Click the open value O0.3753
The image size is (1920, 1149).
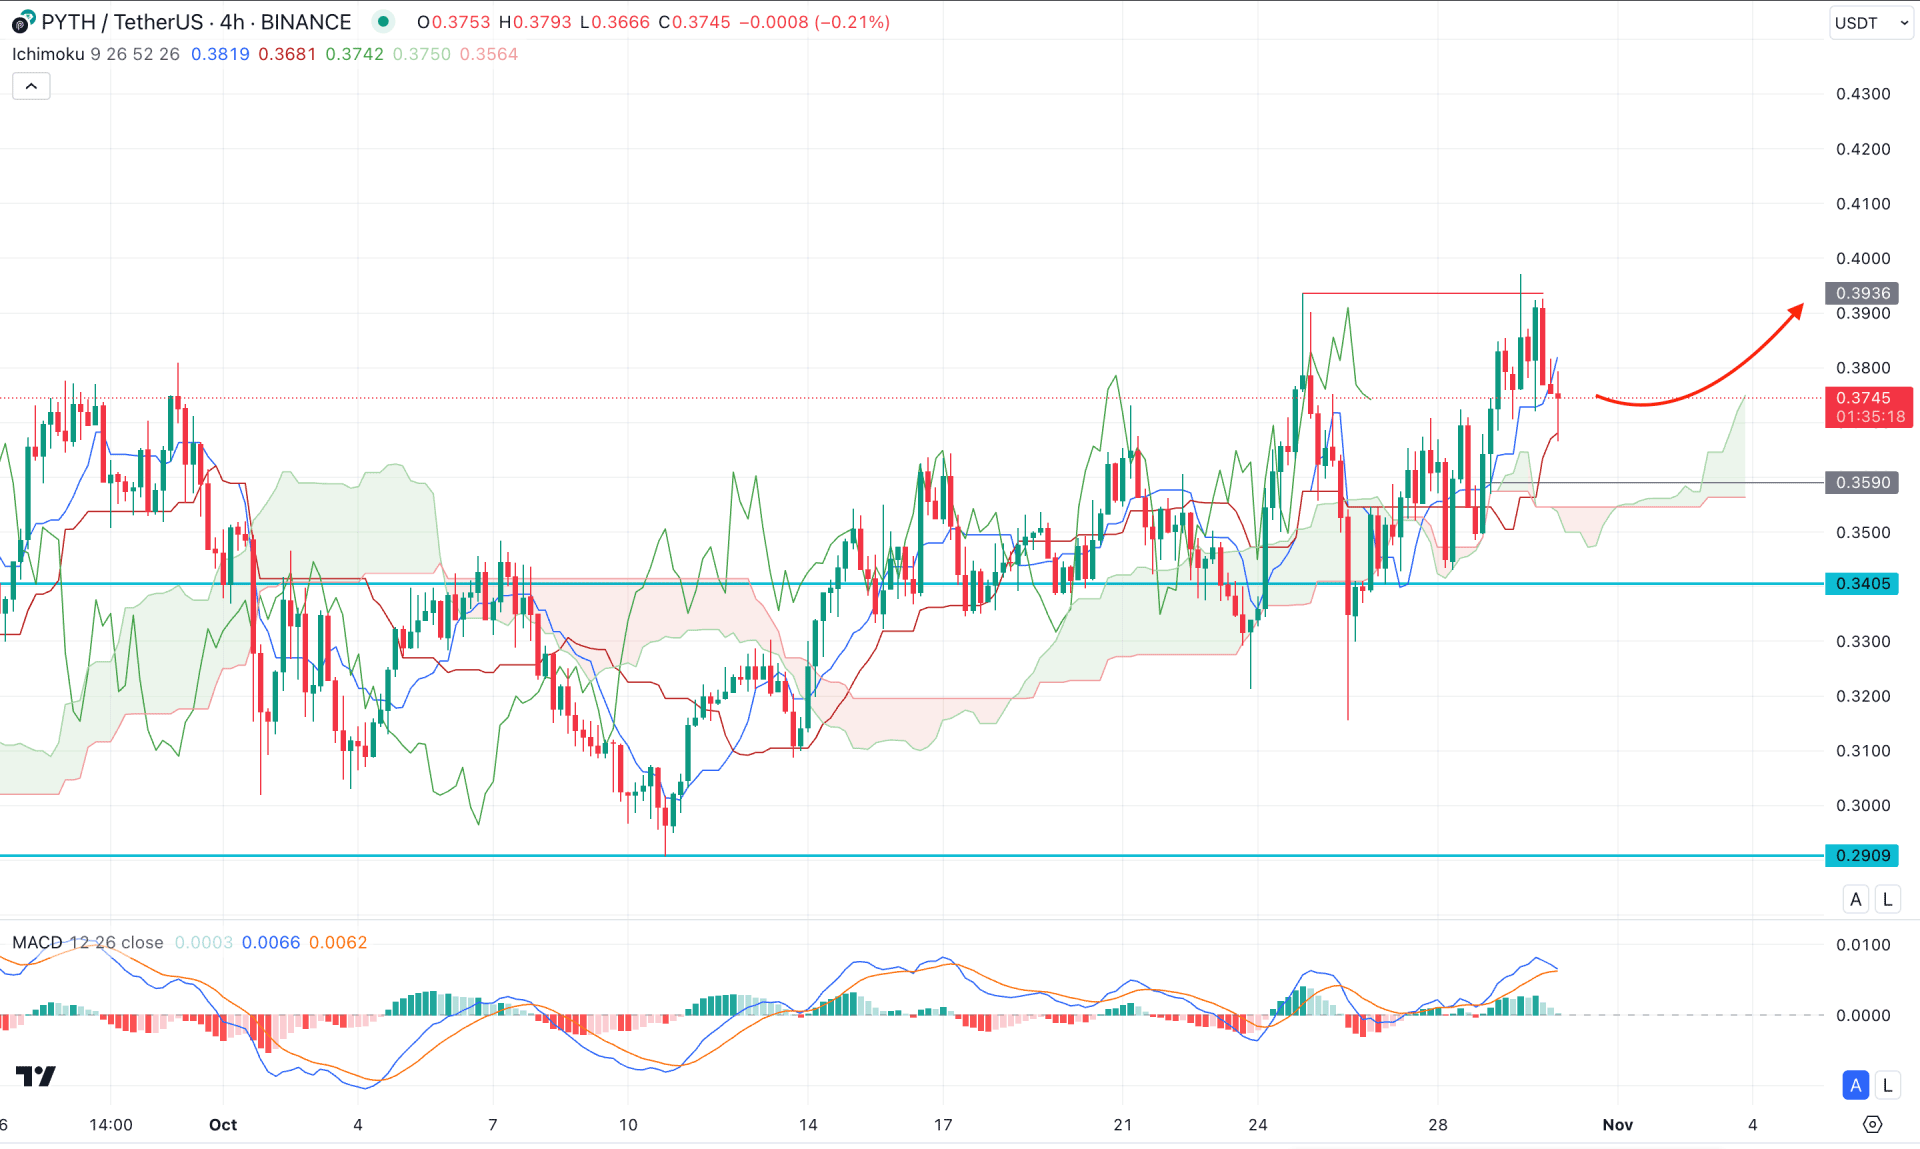click(454, 21)
